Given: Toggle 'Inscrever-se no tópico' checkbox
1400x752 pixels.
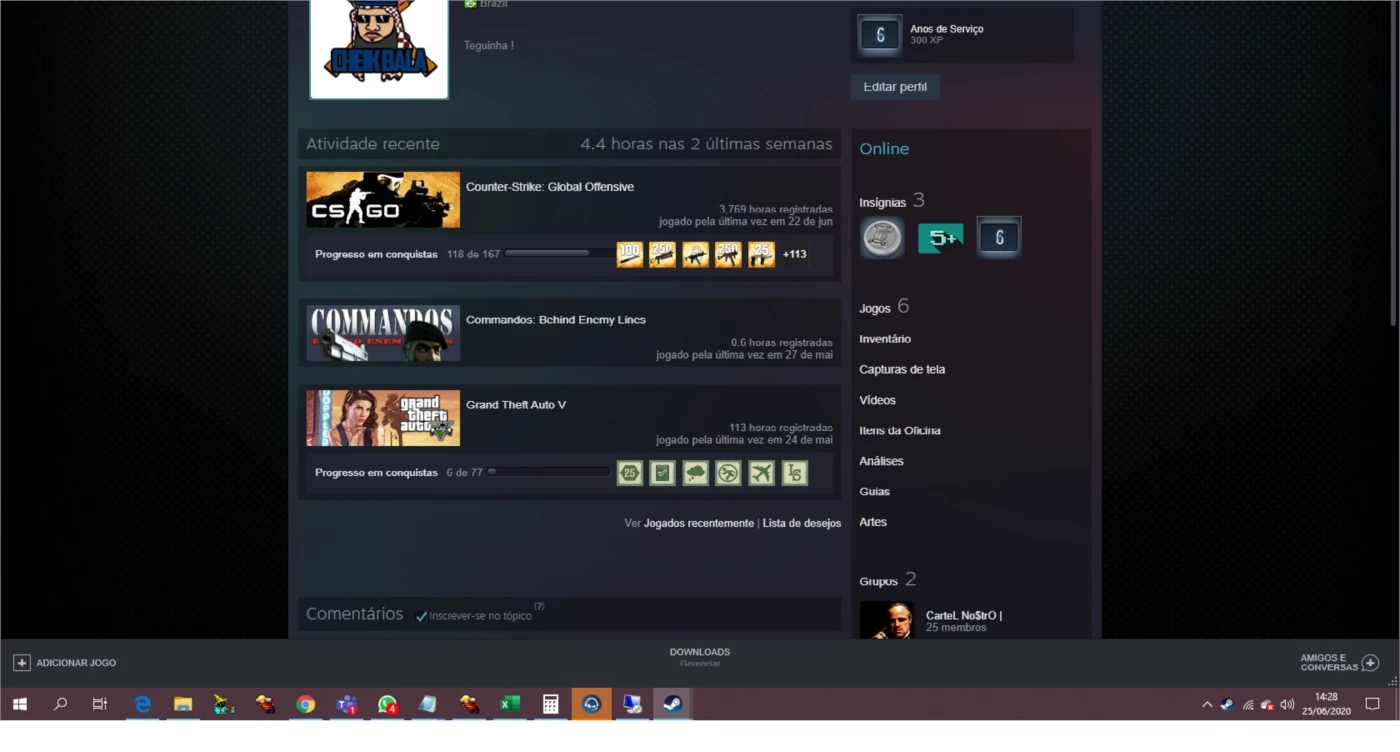Looking at the screenshot, I should tap(421, 616).
